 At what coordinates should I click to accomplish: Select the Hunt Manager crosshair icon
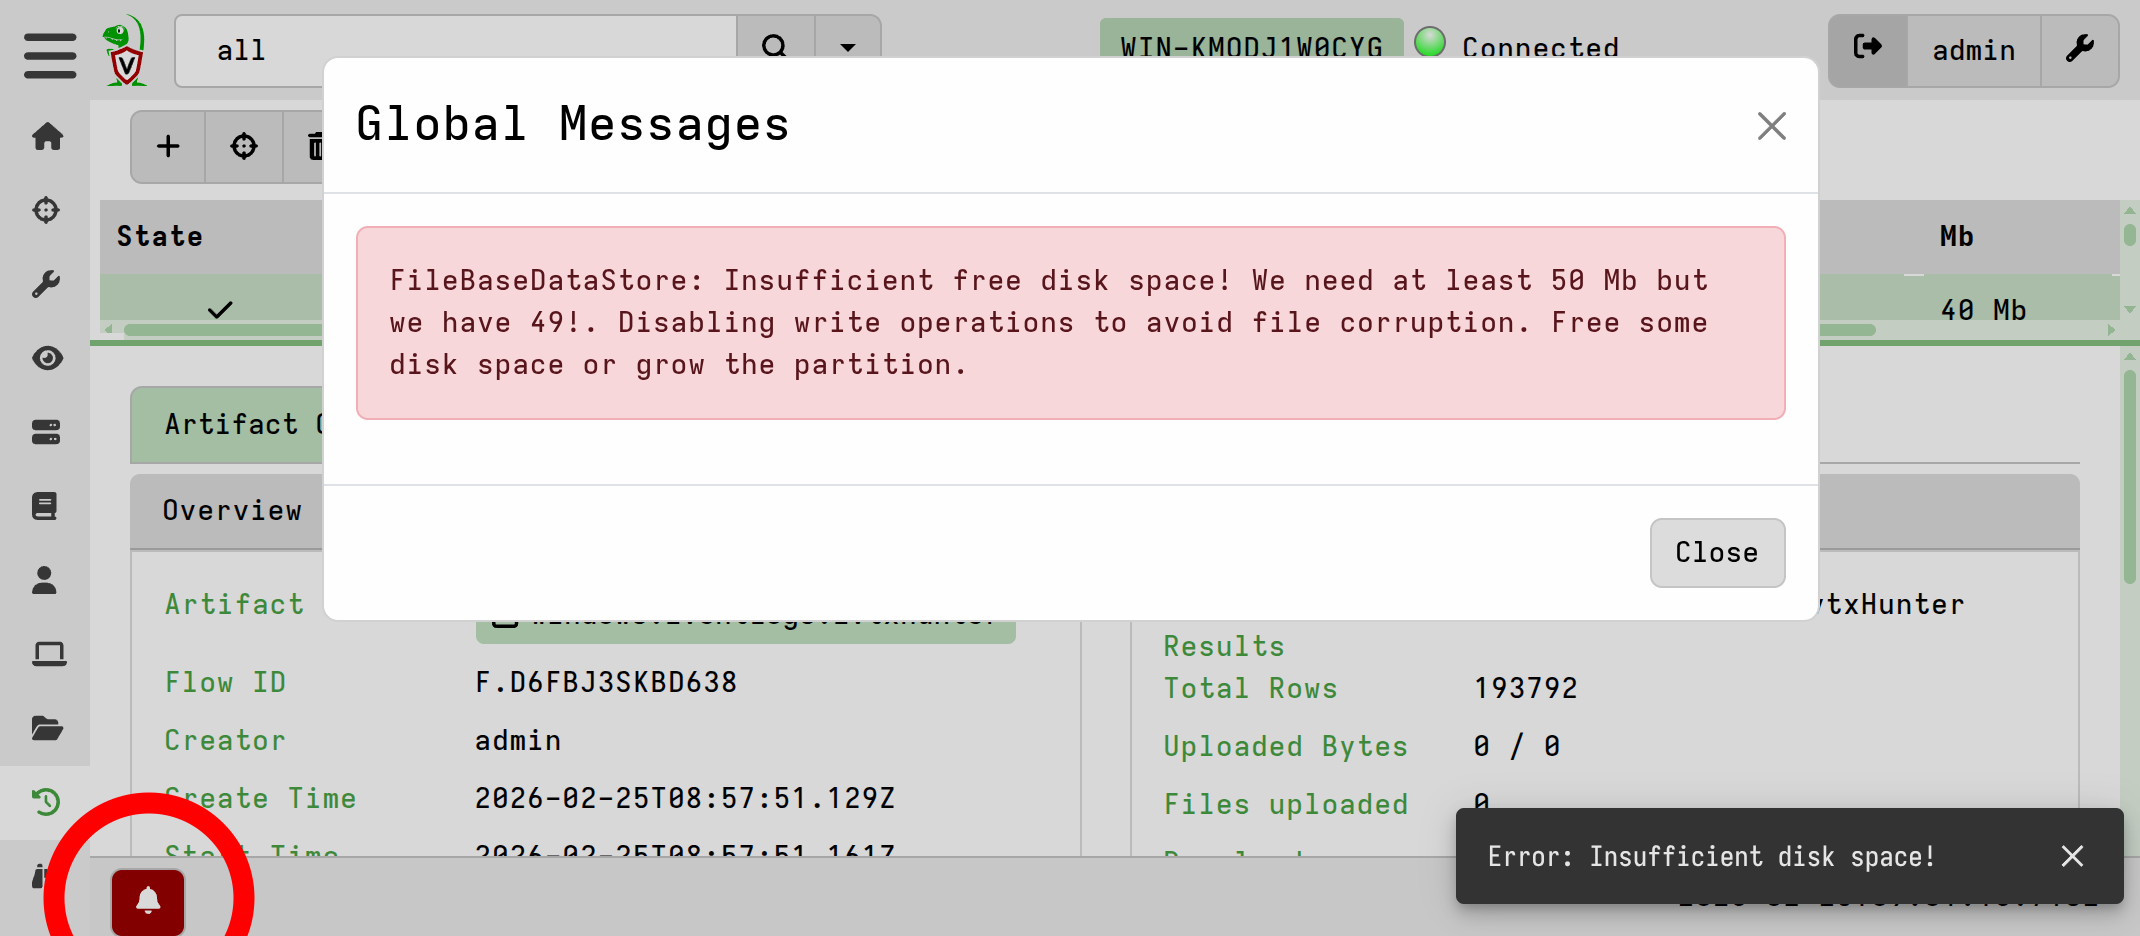tap(46, 211)
